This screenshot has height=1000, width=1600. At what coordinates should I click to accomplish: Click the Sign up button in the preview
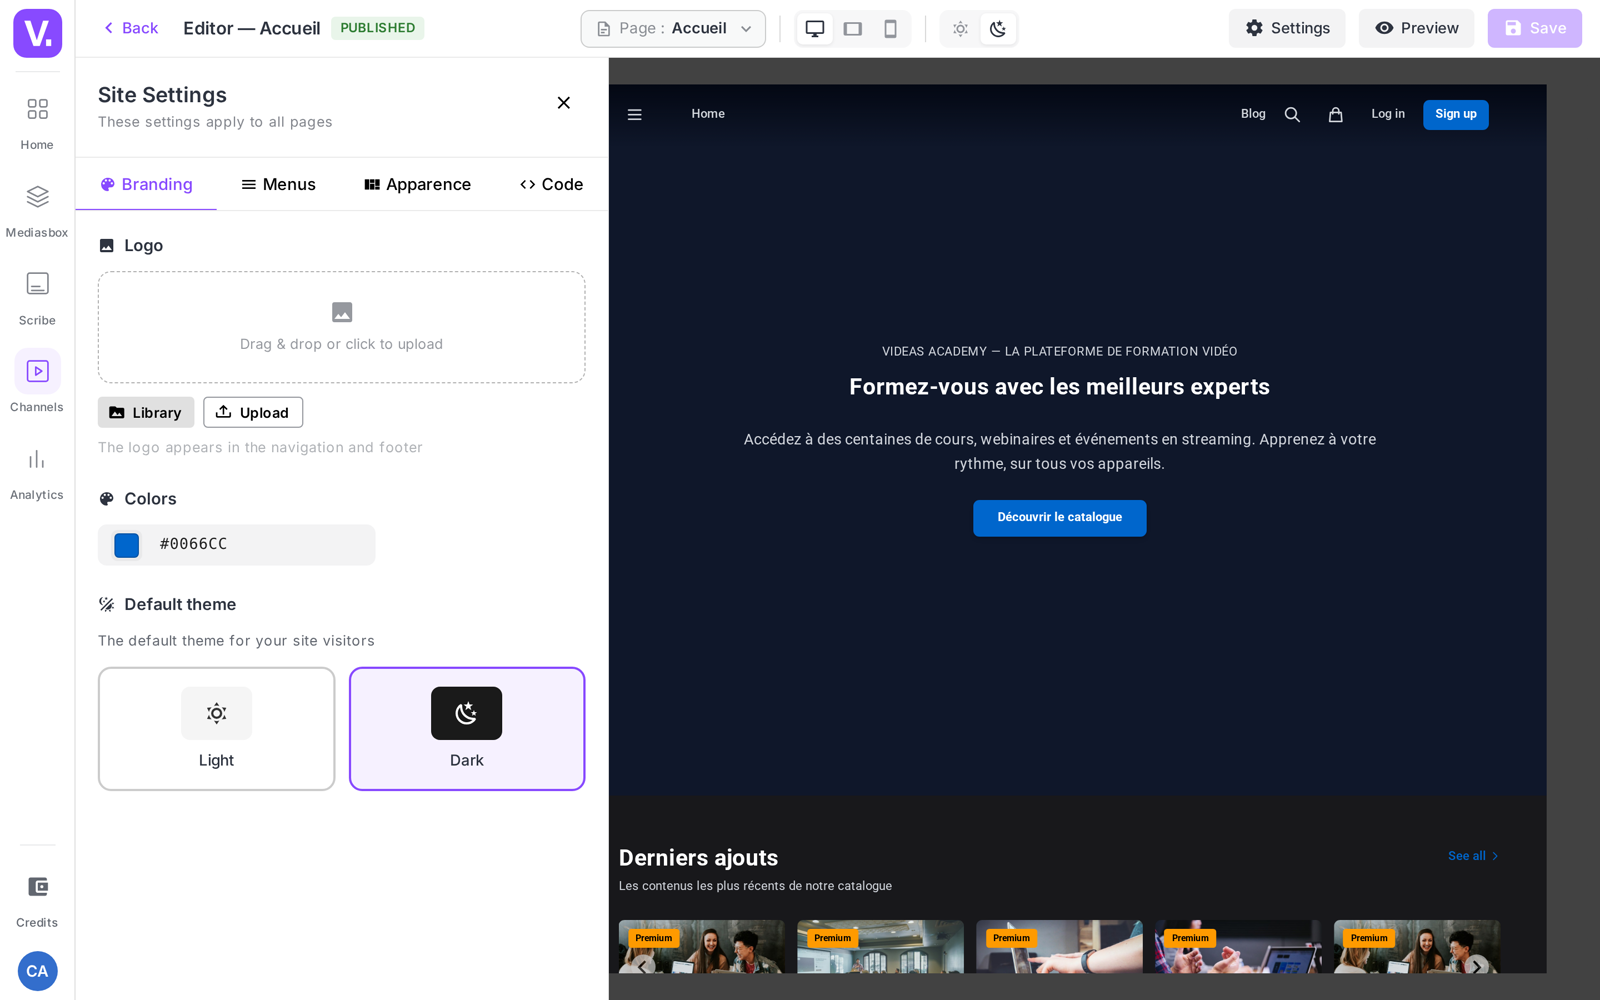1456,115
